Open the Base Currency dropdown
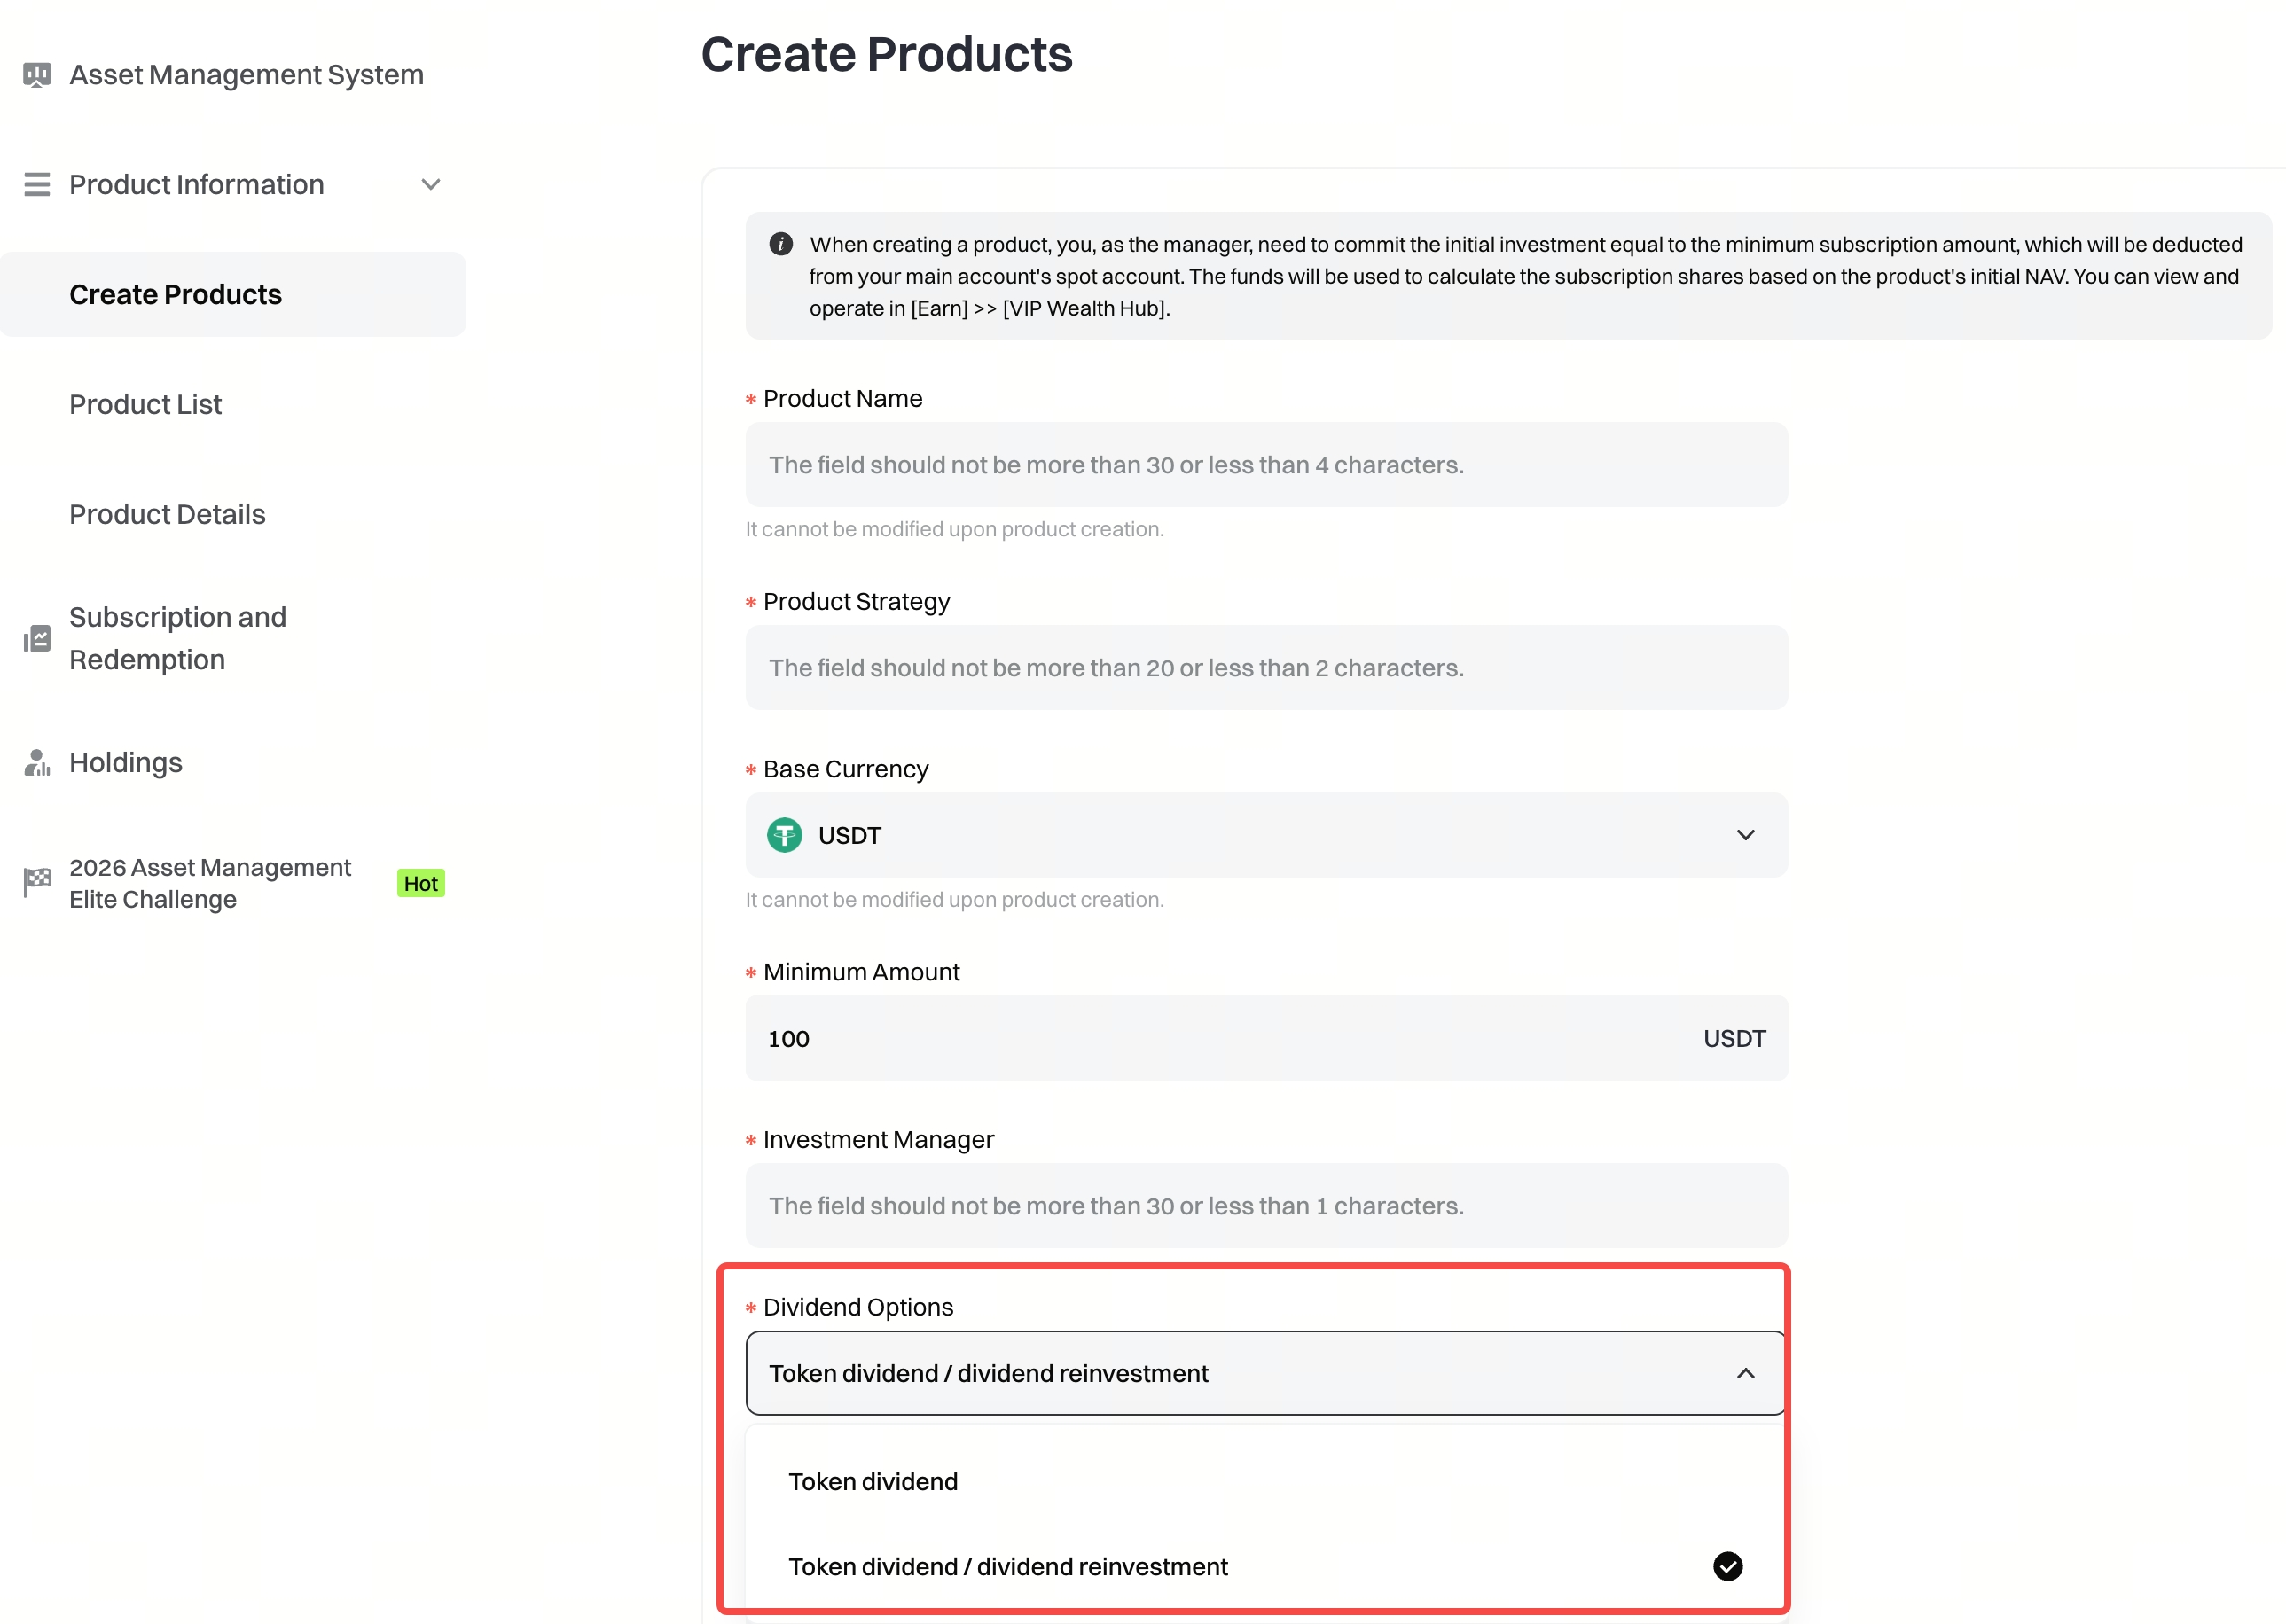The height and width of the screenshot is (1624, 2286). pyautogui.click(x=1266, y=836)
